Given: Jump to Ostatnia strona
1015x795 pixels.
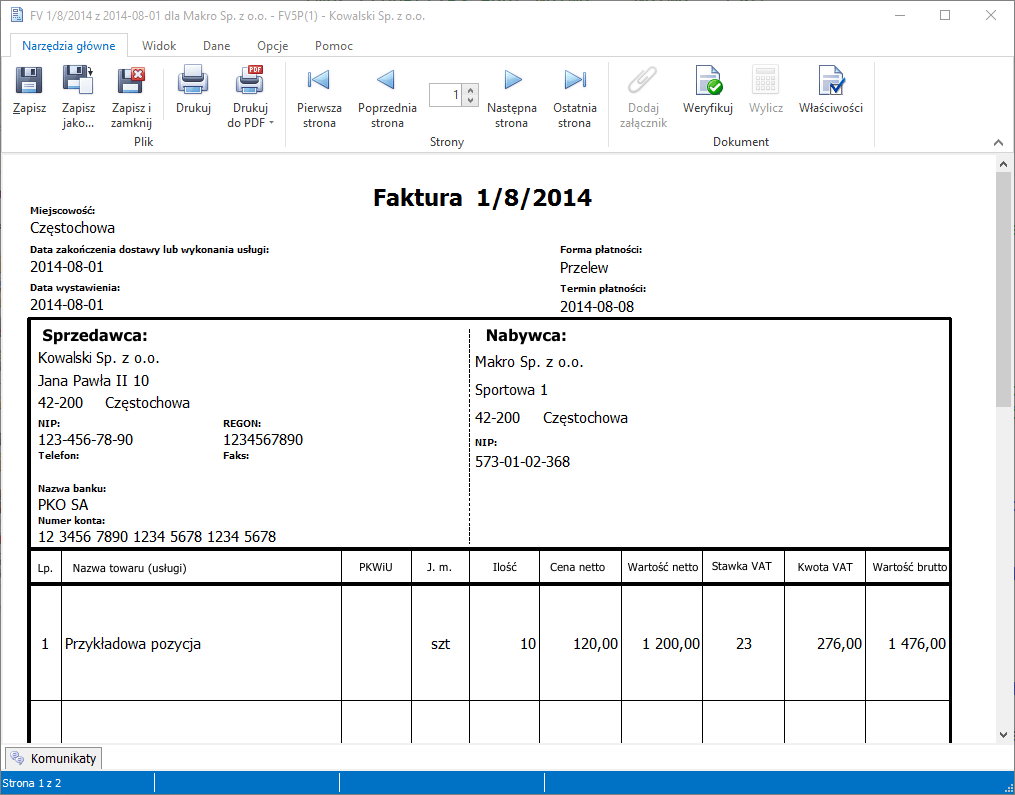Looking at the screenshot, I should point(574,81).
